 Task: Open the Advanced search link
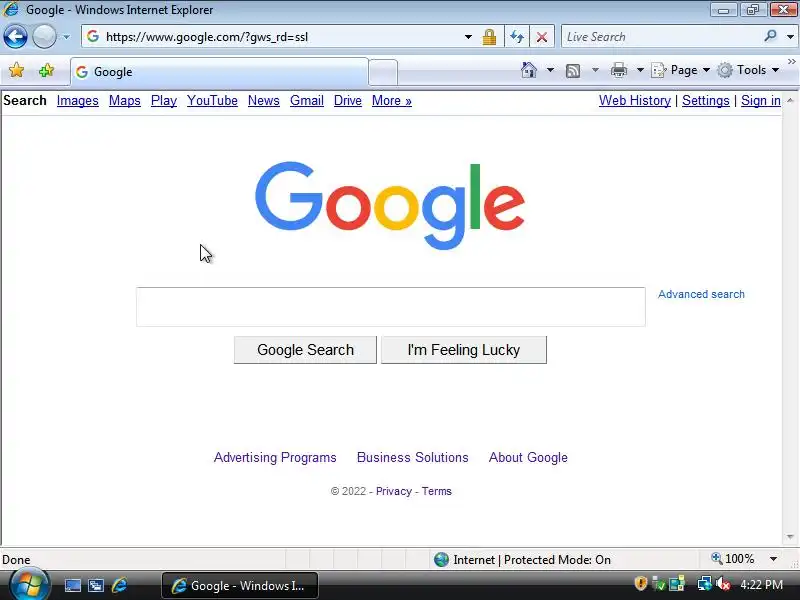(x=701, y=294)
